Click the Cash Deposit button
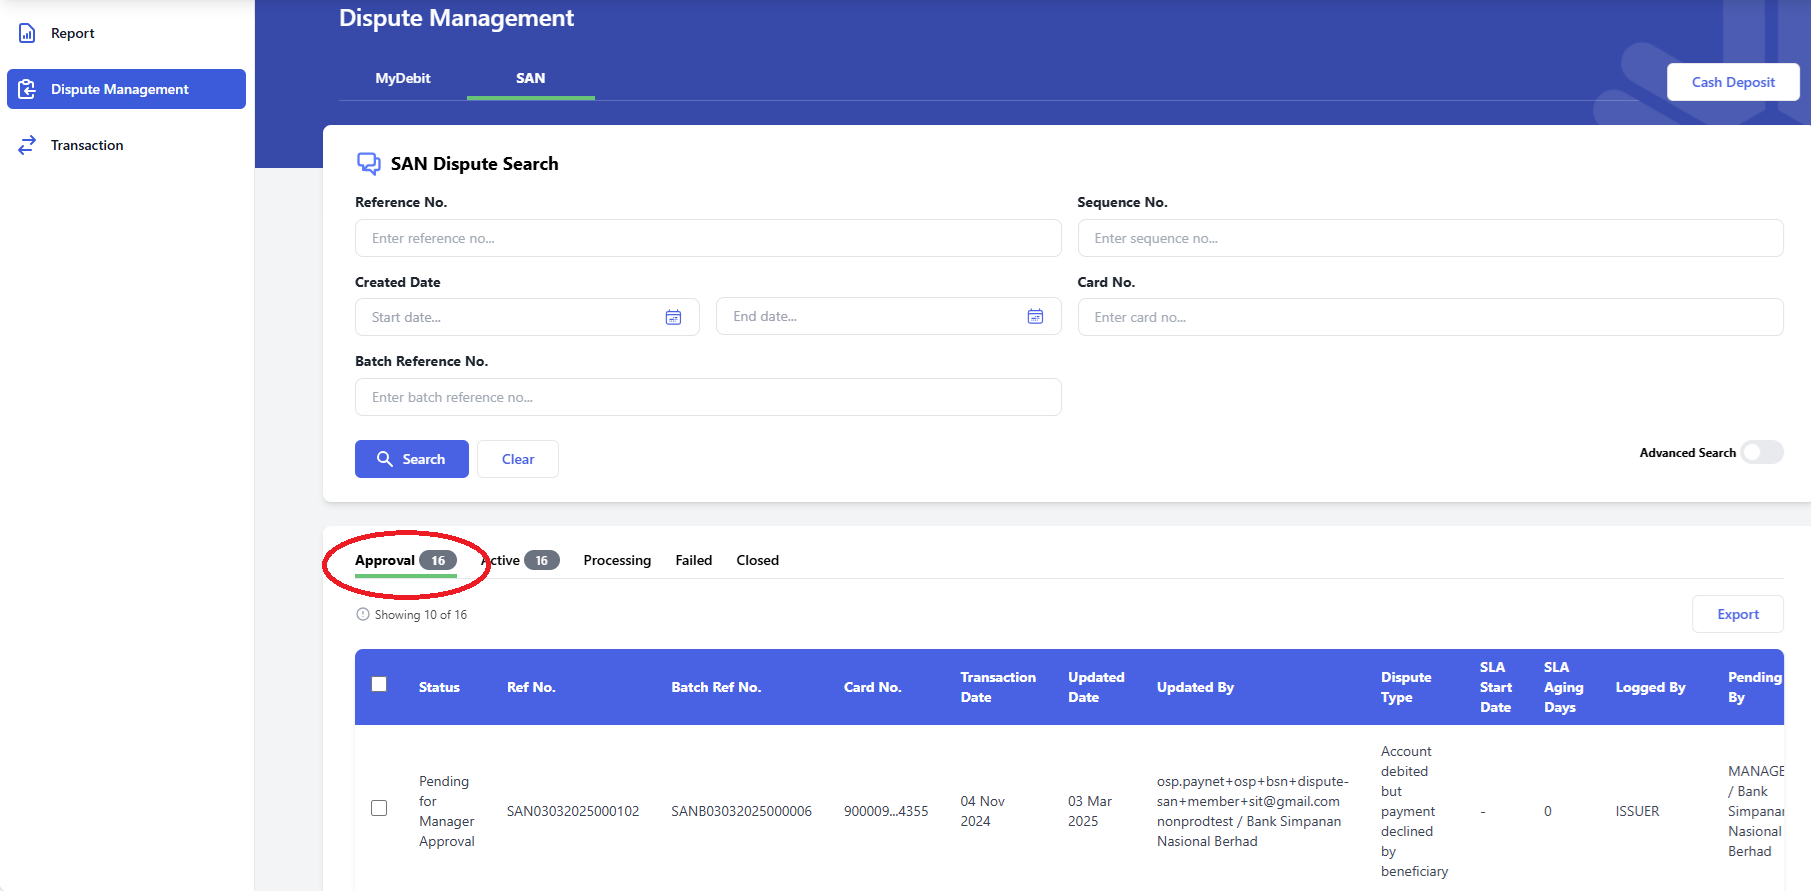The image size is (1813, 891). pos(1733,82)
